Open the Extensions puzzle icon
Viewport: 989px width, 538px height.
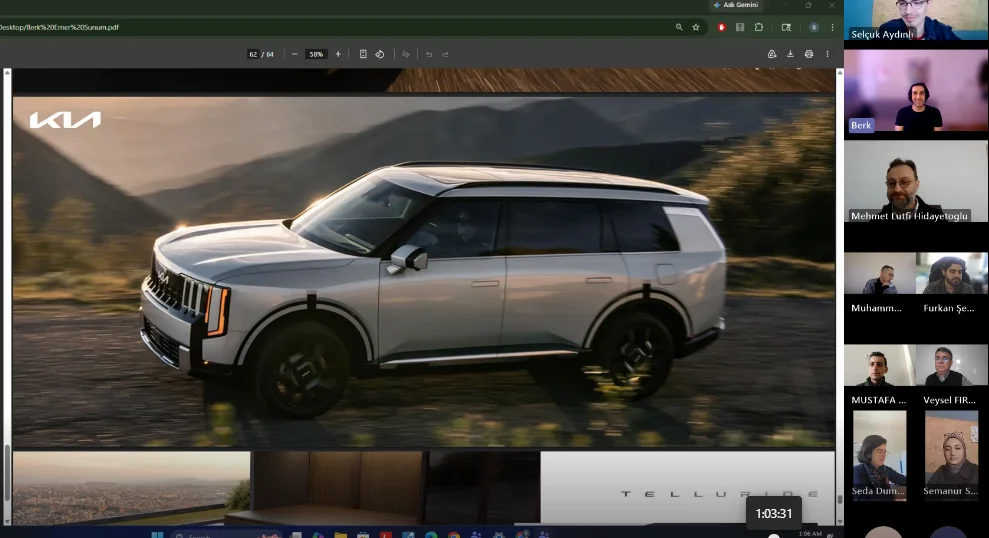point(759,27)
